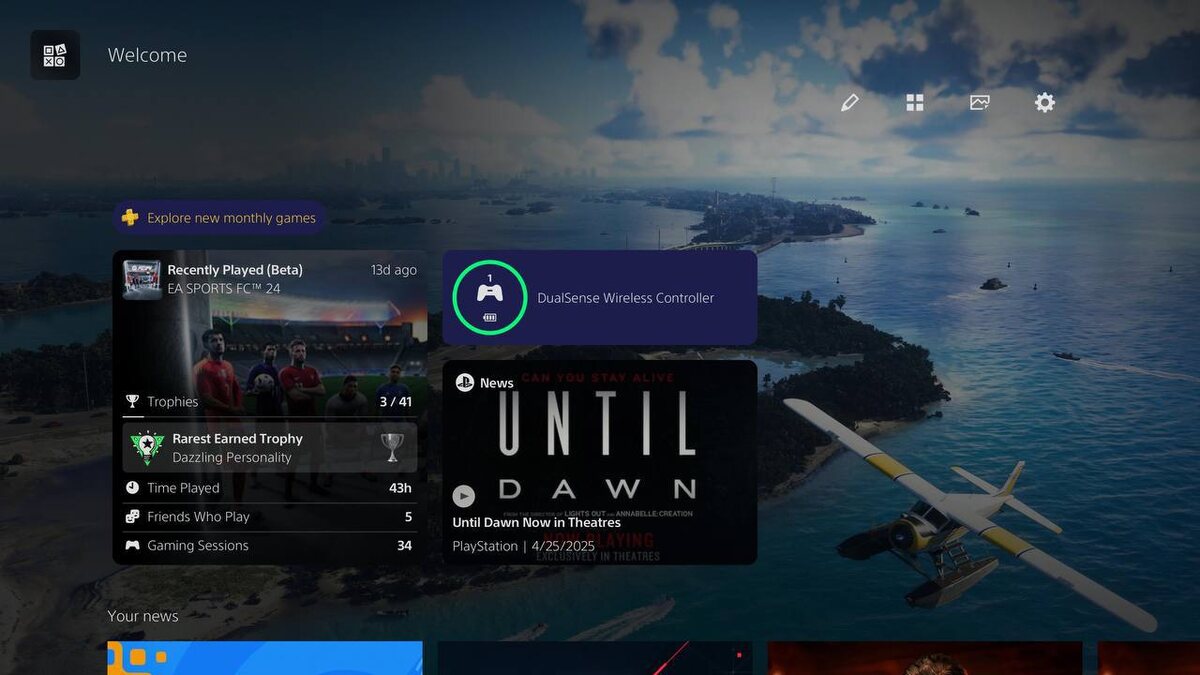The height and width of the screenshot is (675, 1200).
Task: Click the Gaming Sessions controller icon
Action: (x=132, y=546)
